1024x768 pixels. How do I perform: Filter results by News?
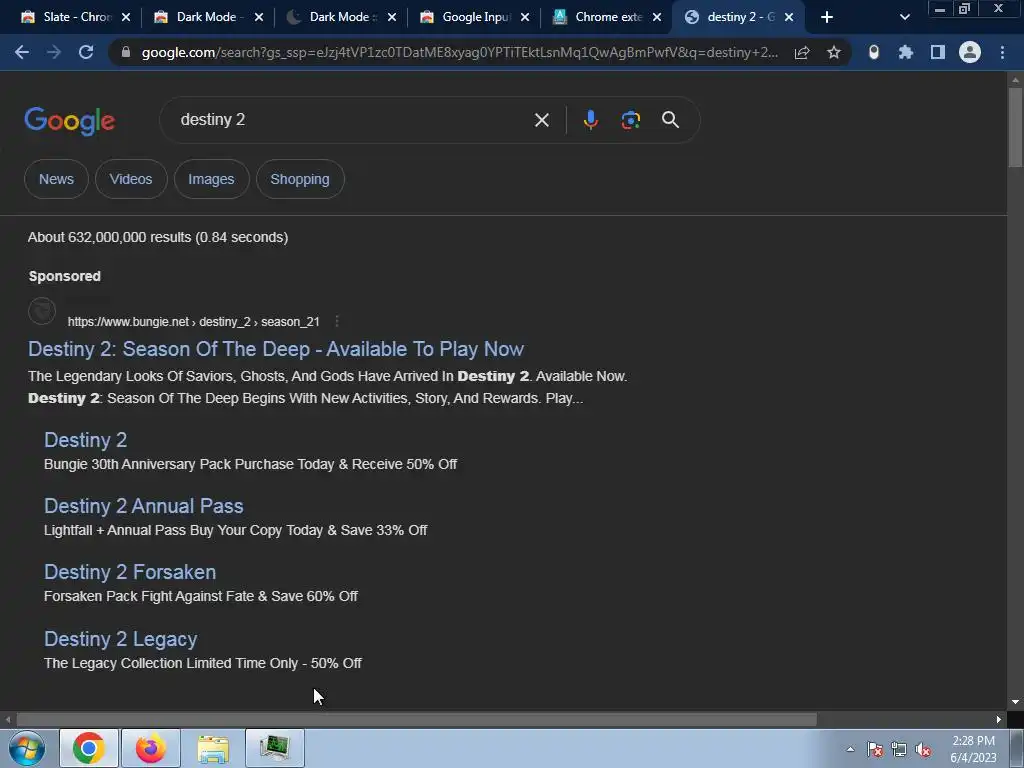tap(56, 179)
